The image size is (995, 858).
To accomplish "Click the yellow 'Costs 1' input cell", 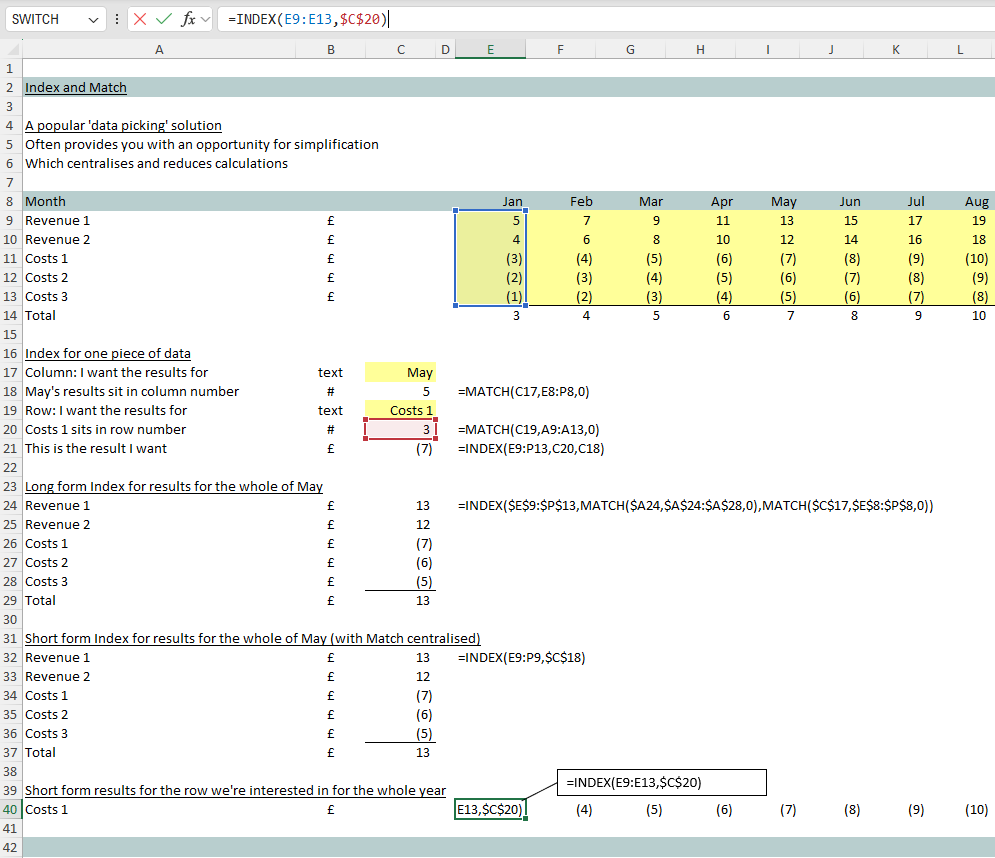I will point(401,410).
